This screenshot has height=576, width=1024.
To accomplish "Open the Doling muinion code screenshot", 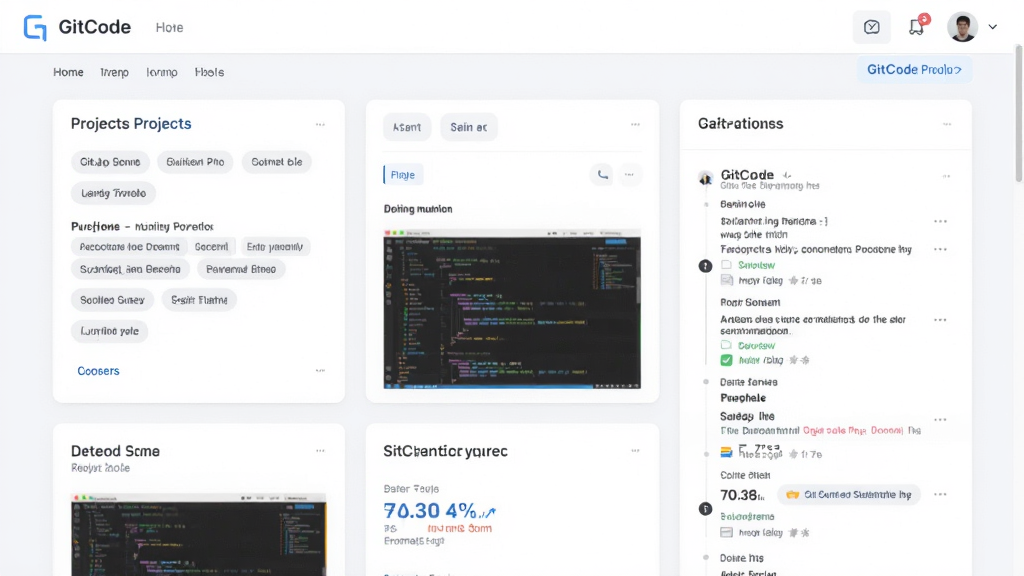I will tap(512, 309).
